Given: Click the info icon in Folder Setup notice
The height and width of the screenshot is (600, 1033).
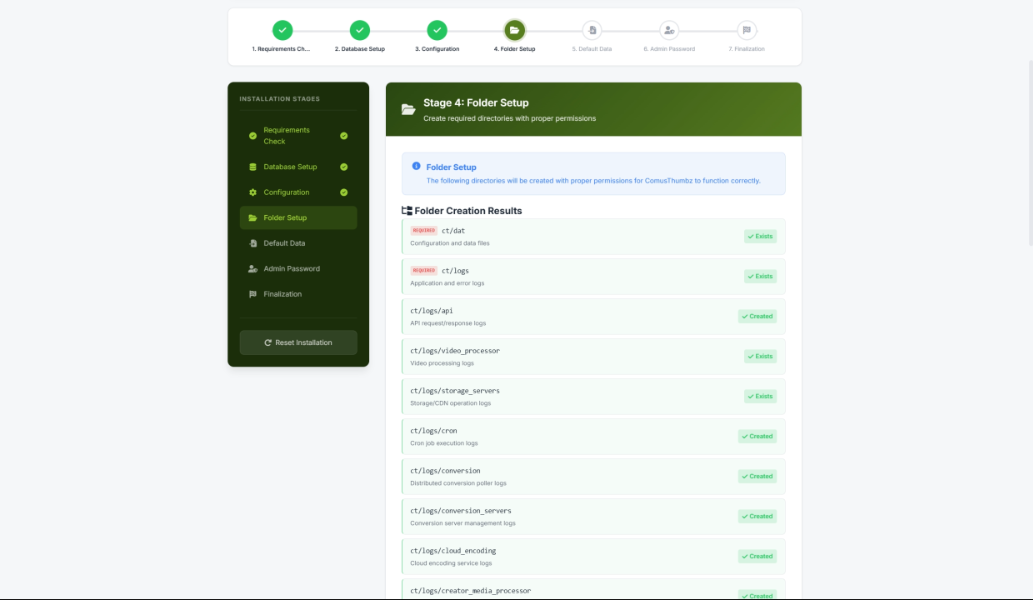Looking at the screenshot, I should click(x=416, y=167).
